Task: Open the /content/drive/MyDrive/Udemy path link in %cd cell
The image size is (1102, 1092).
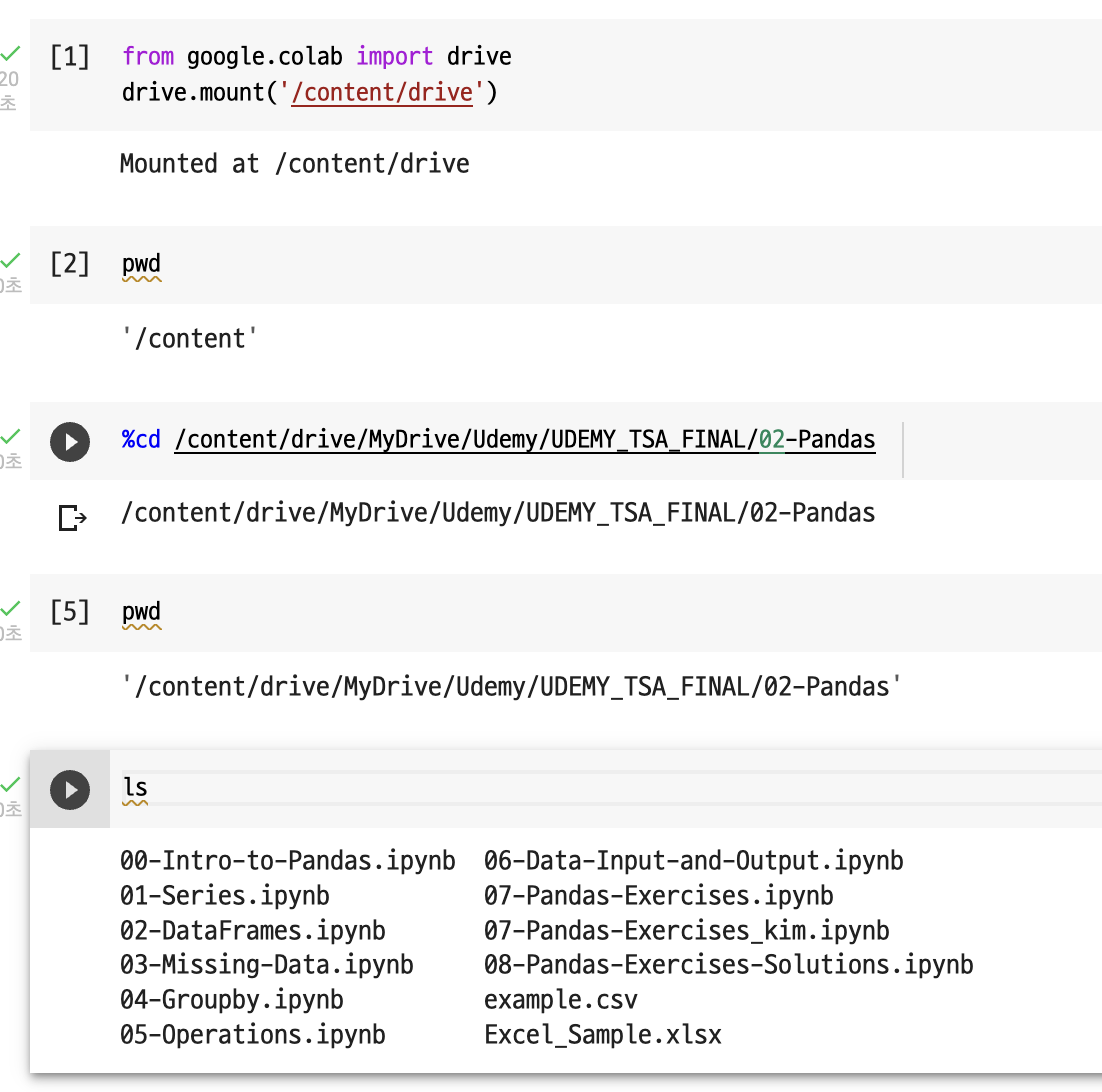Action: click(x=525, y=440)
